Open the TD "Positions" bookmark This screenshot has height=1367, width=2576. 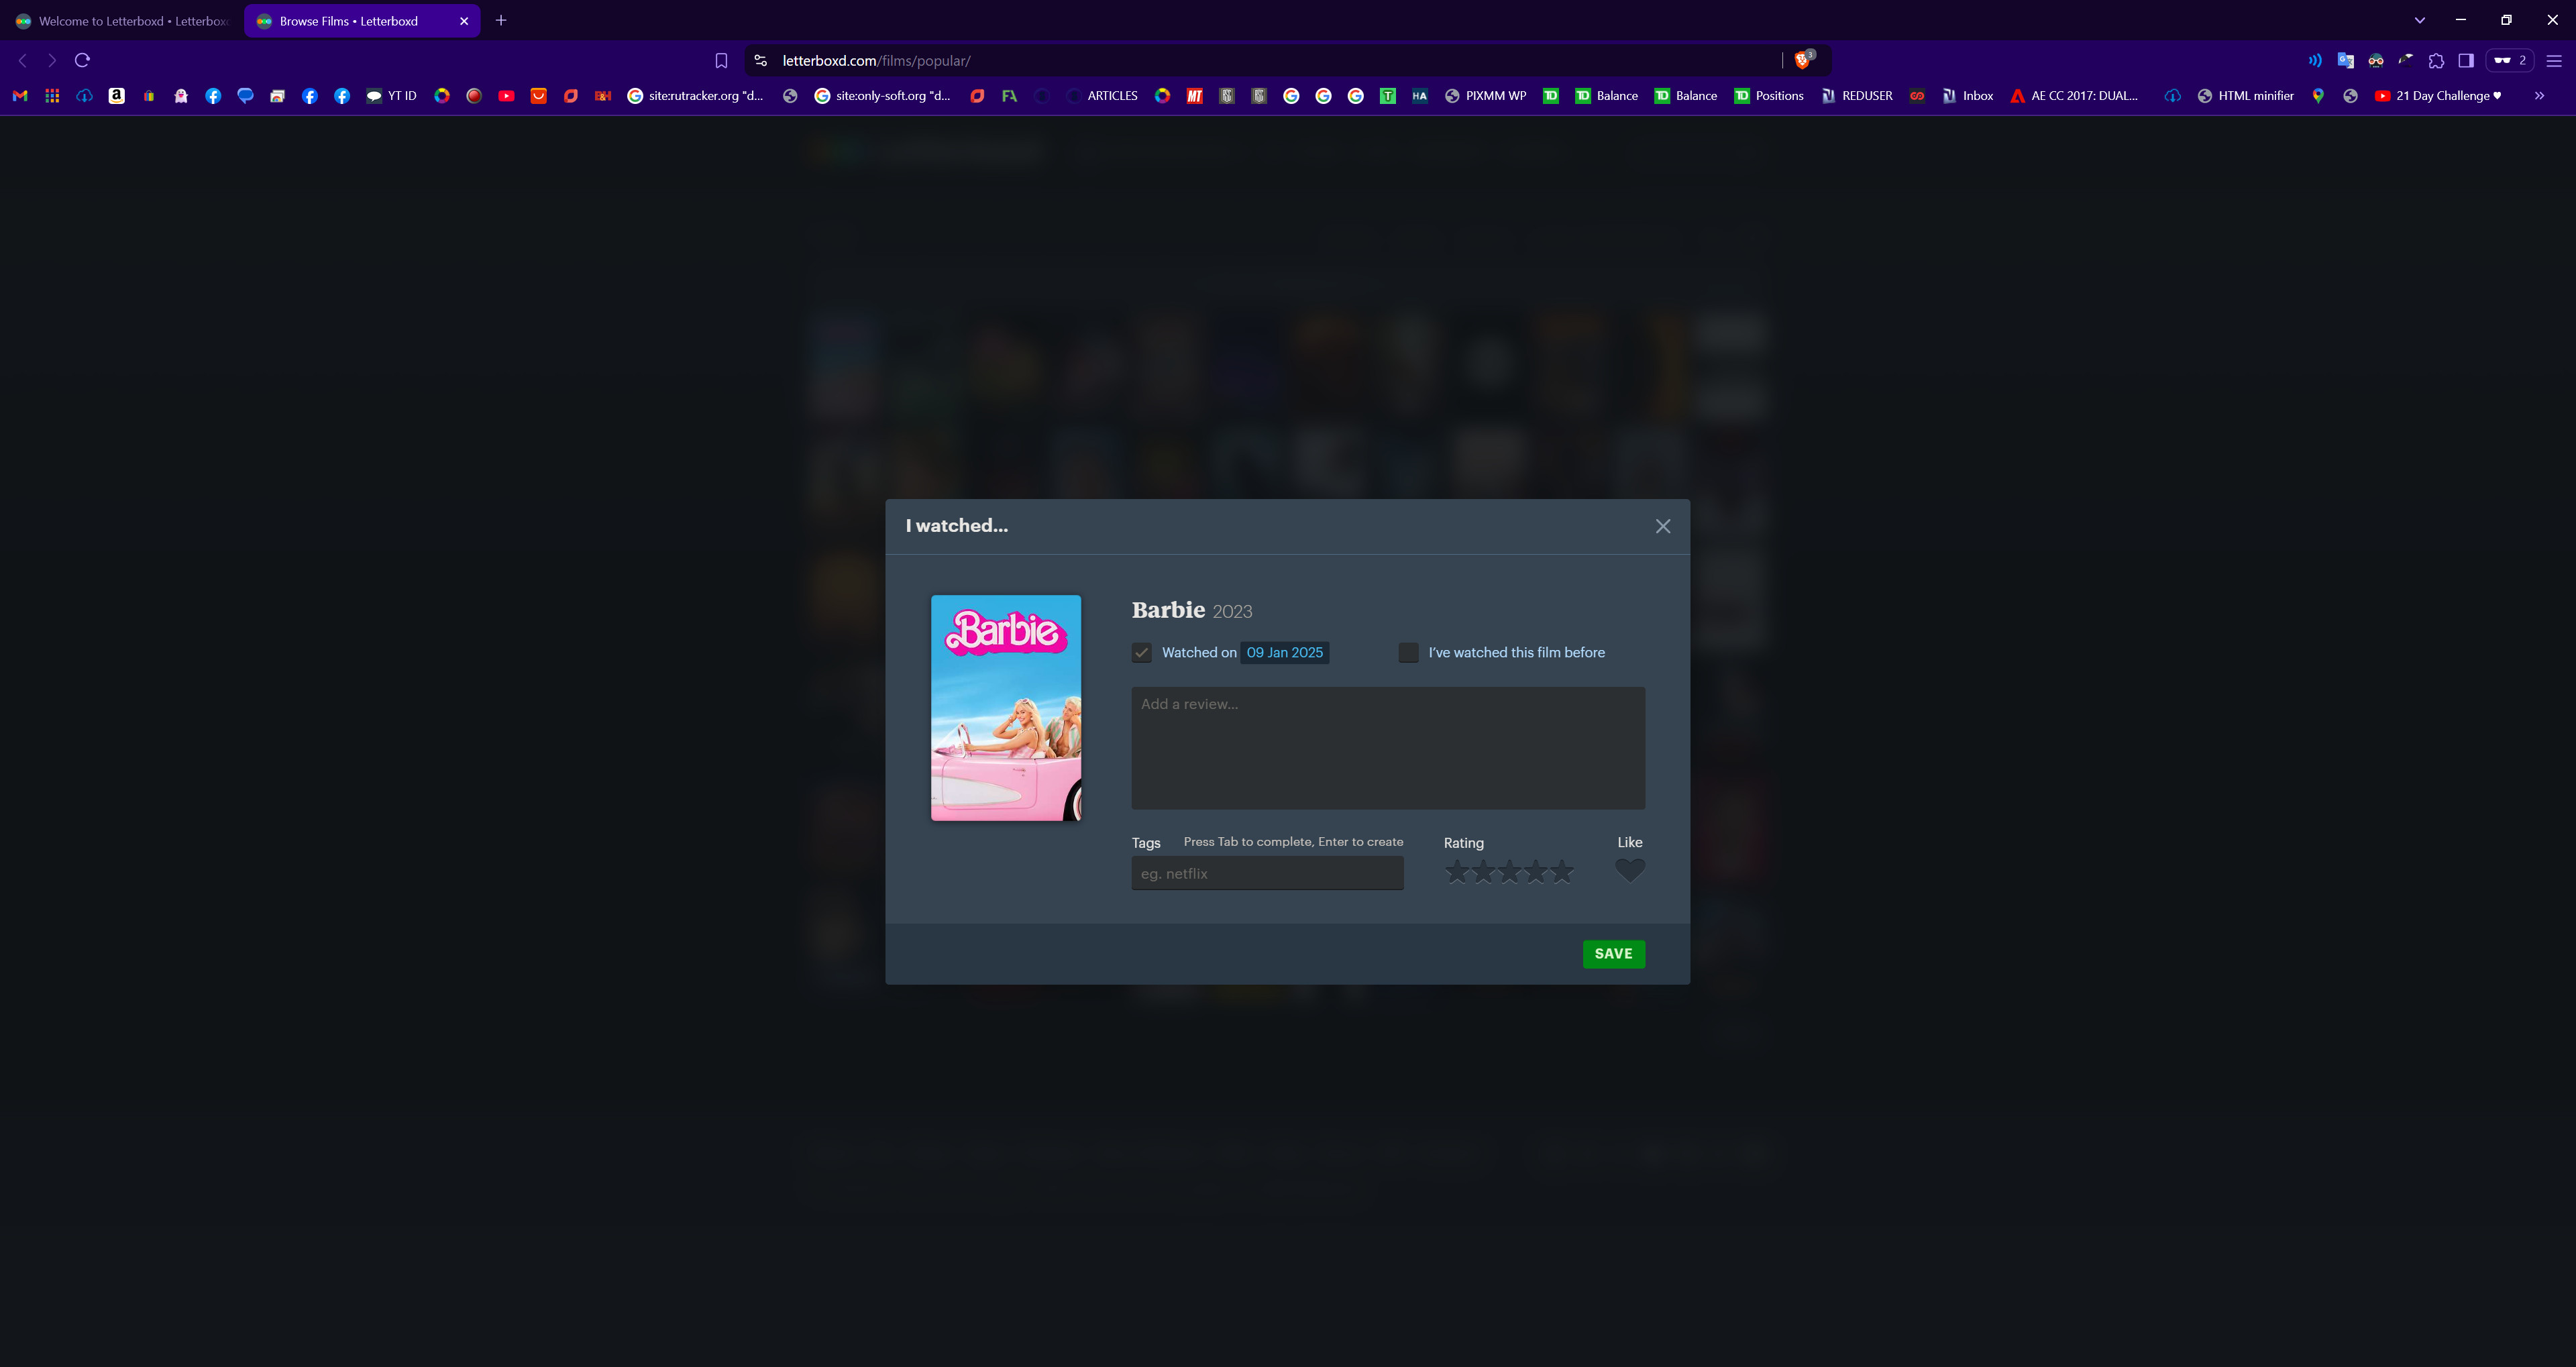1769,96
